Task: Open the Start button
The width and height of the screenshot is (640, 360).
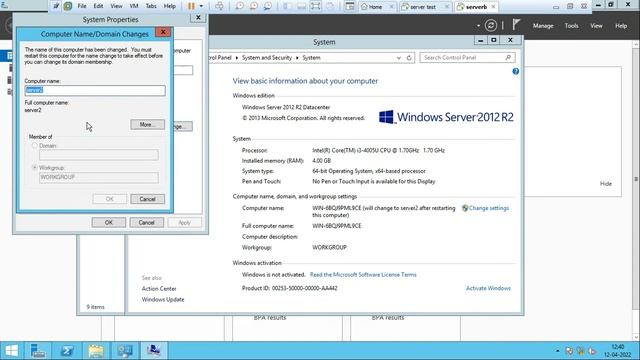Action: (x=12, y=350)
